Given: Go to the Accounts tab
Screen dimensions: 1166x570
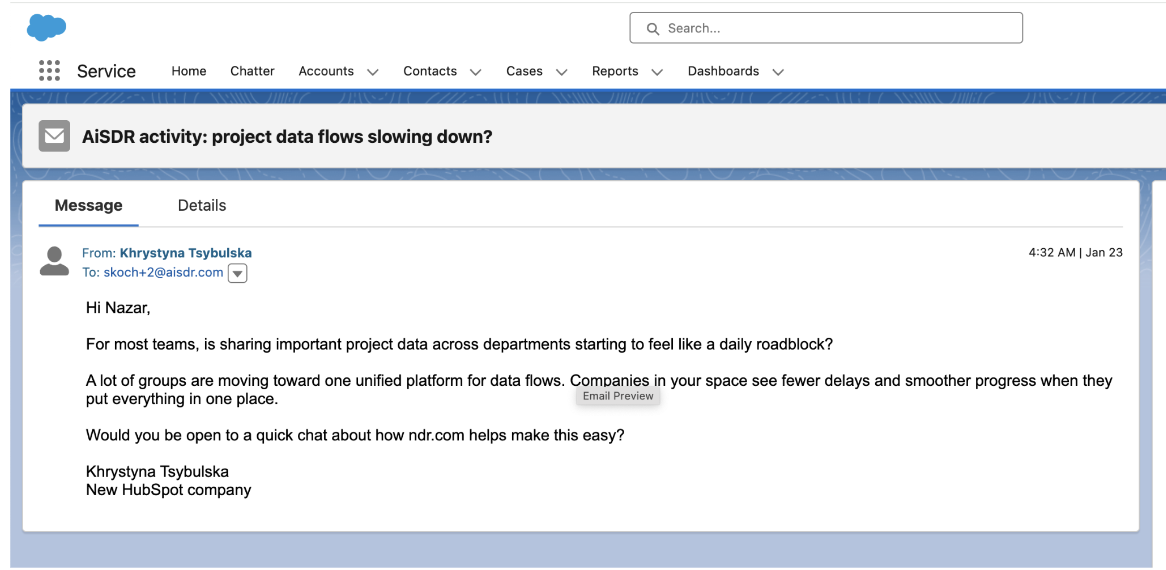Looking at the screenshot, I should [x=326, y=71].
